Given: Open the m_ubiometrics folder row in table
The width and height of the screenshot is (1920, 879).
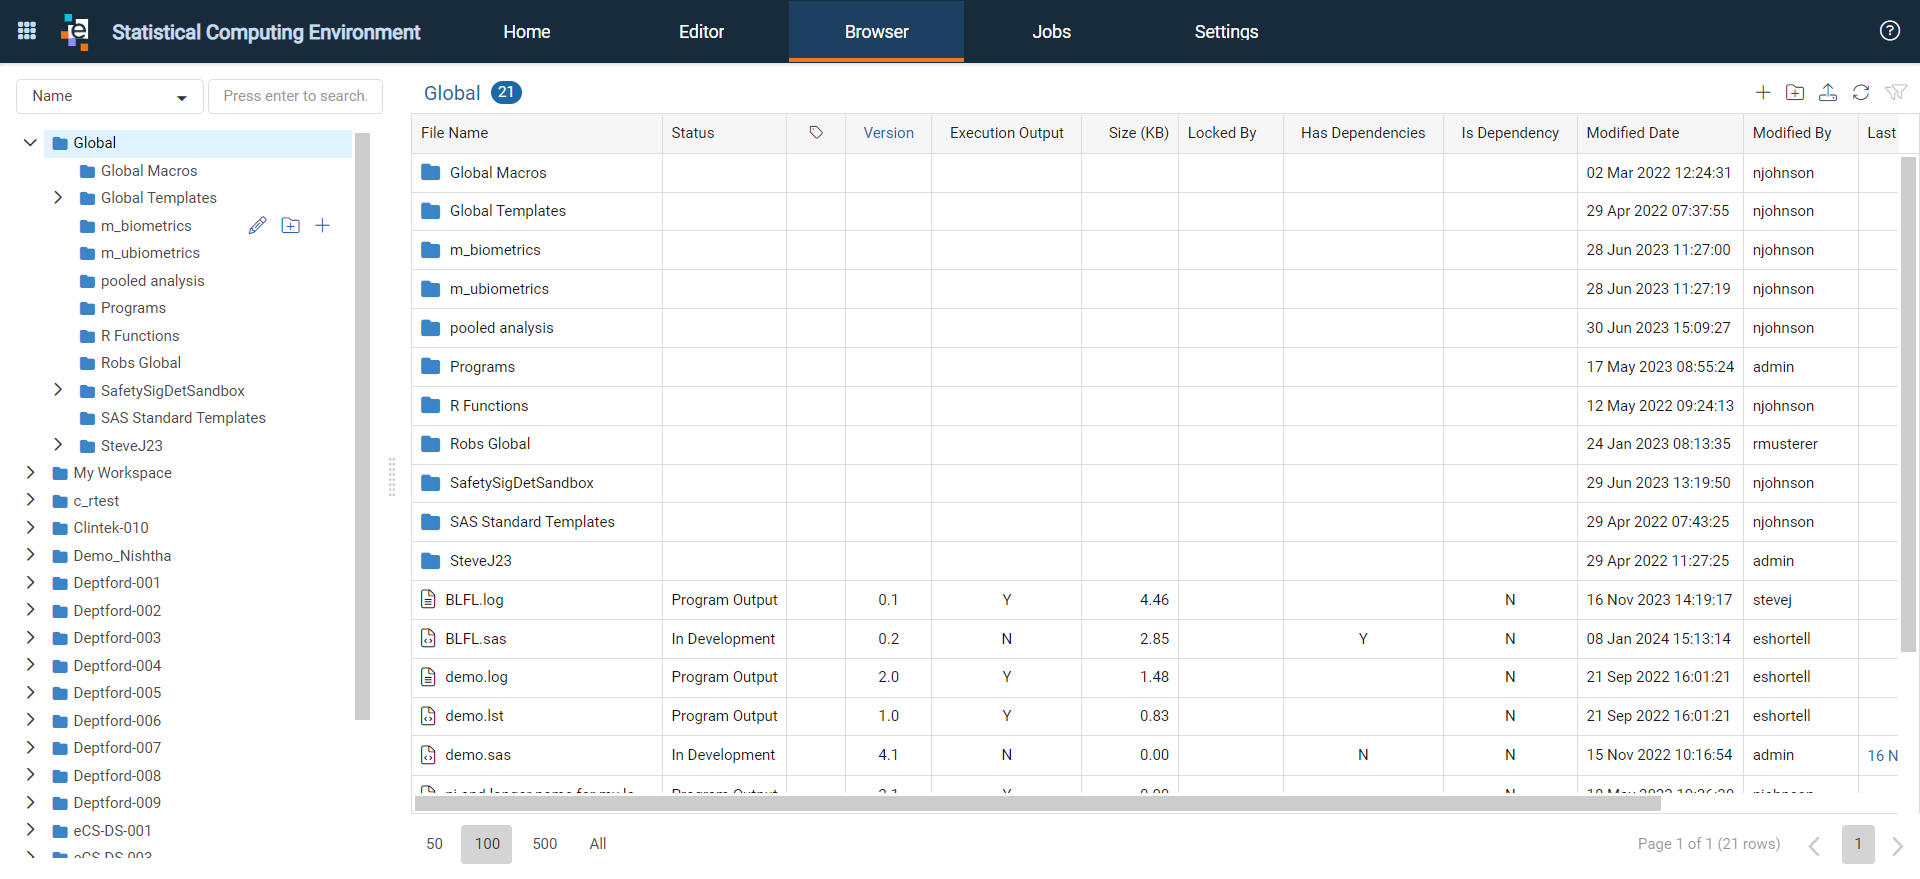Looking at the screenshot, I should [1154, 289].
